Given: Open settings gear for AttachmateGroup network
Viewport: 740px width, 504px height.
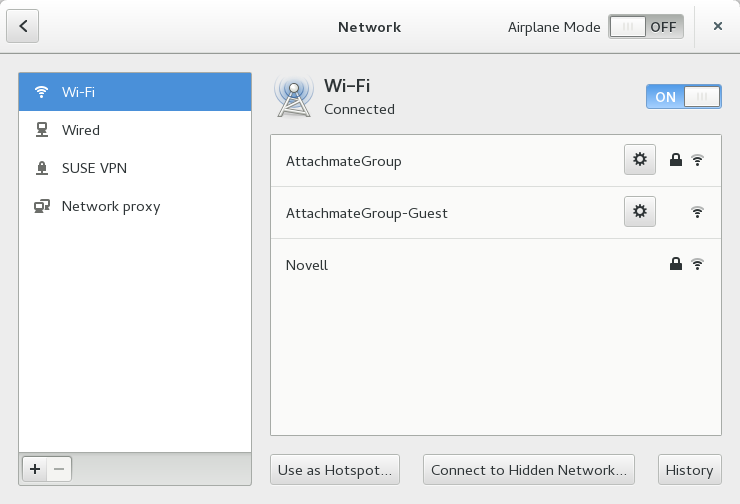Looking at the screenshot, I should click(x=640, y=160).
